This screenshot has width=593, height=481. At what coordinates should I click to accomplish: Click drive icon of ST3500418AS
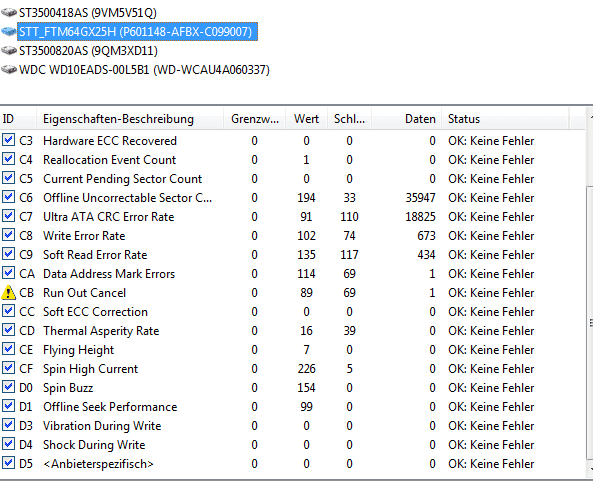click(9, 12)
